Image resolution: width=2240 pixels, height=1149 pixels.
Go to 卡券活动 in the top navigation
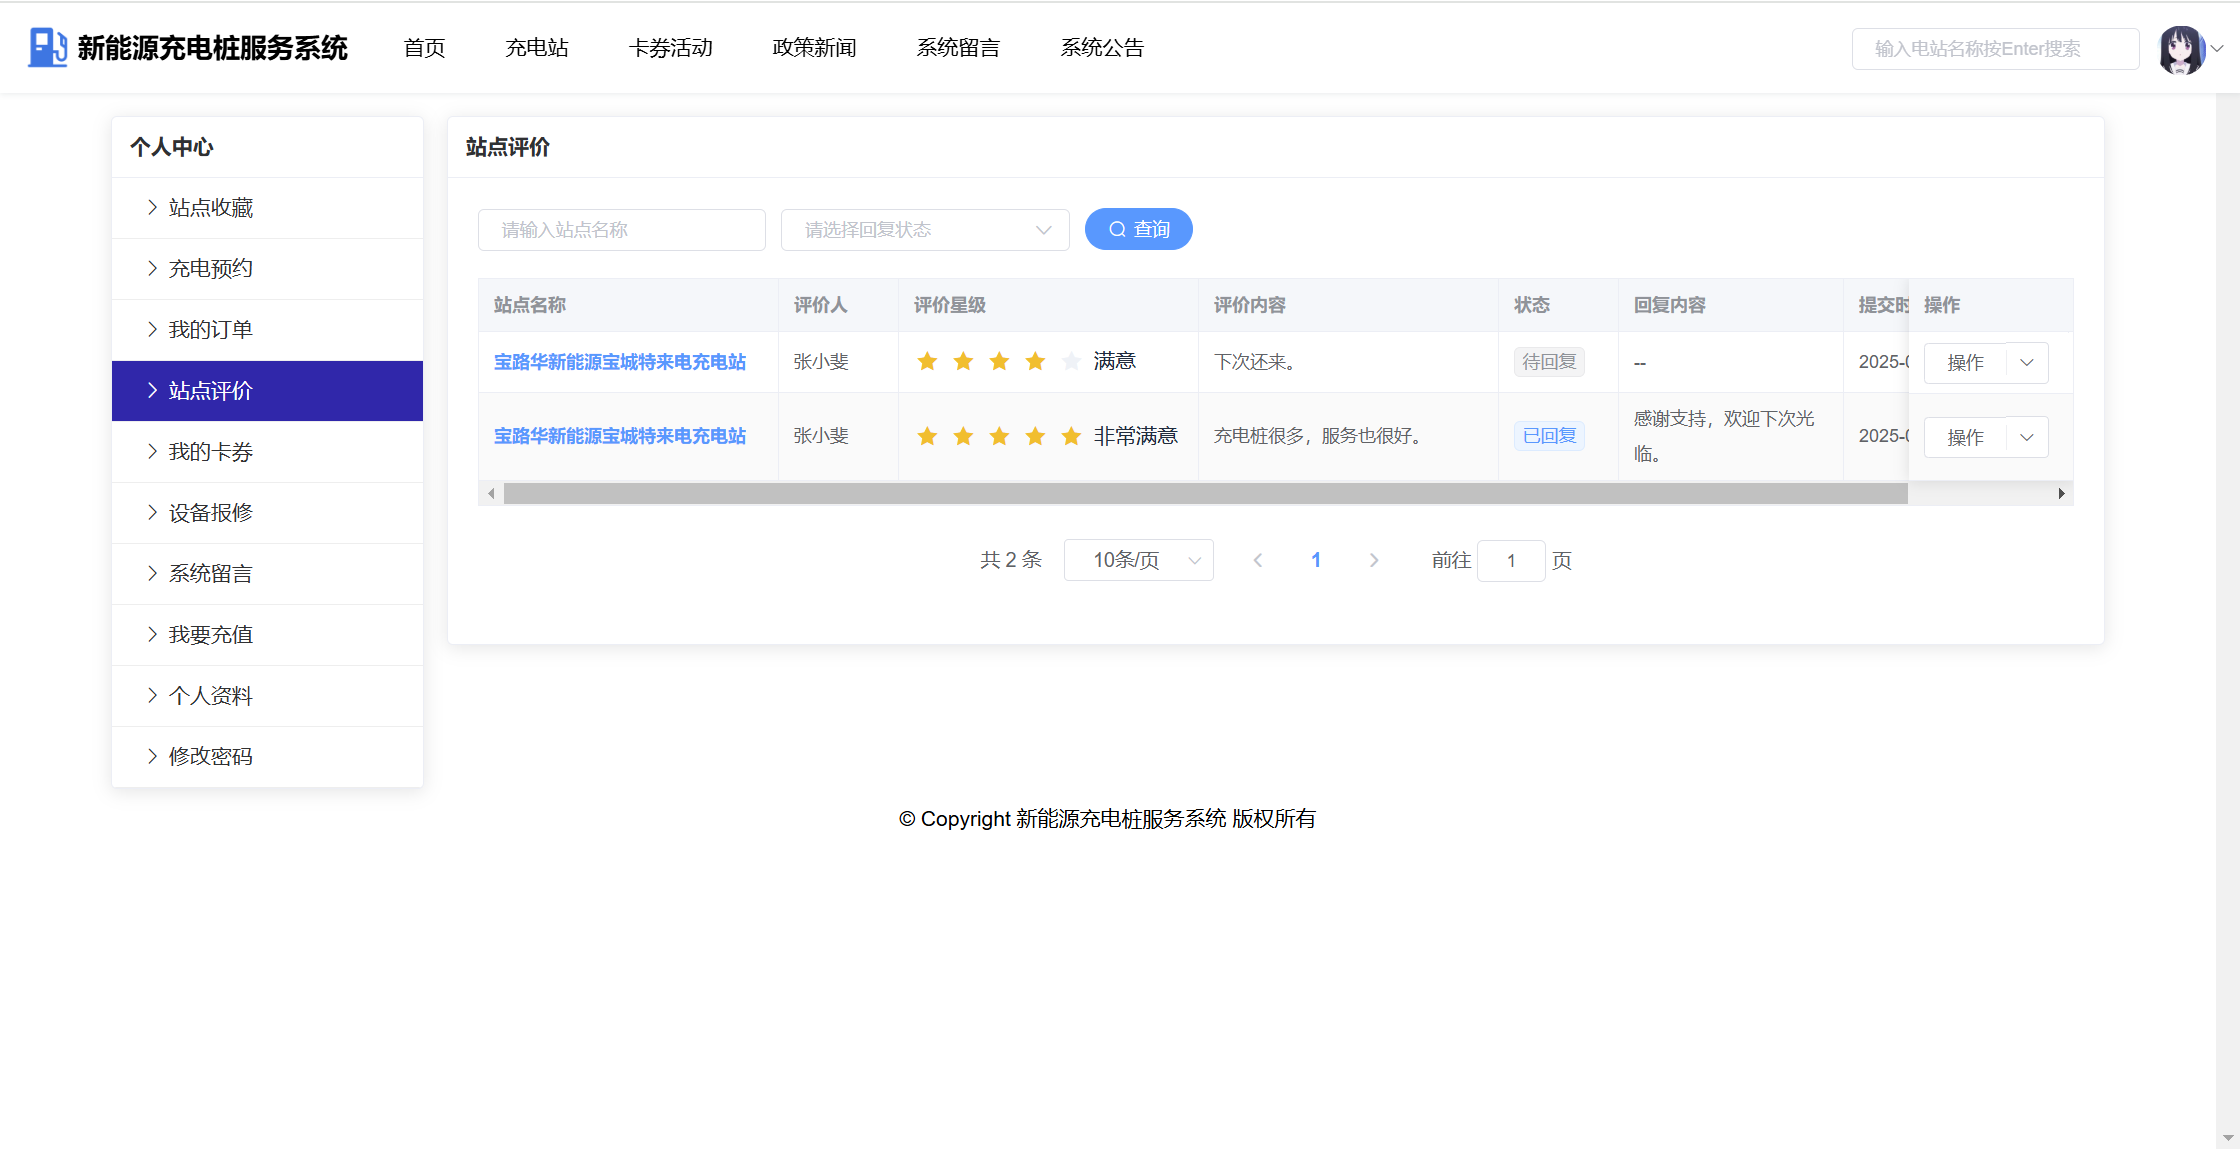tap(670, 48)
